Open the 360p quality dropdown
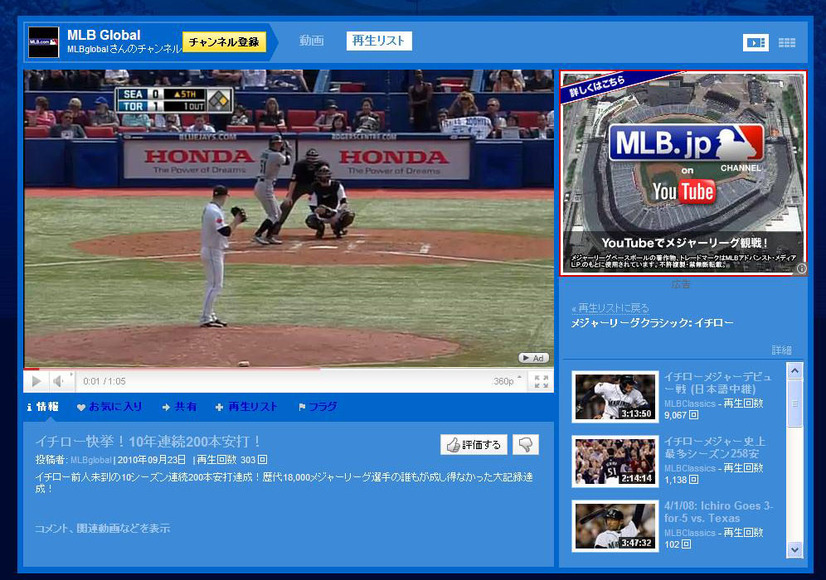The height and width of the screenshot is (580, 826). [x=507, y=381]
